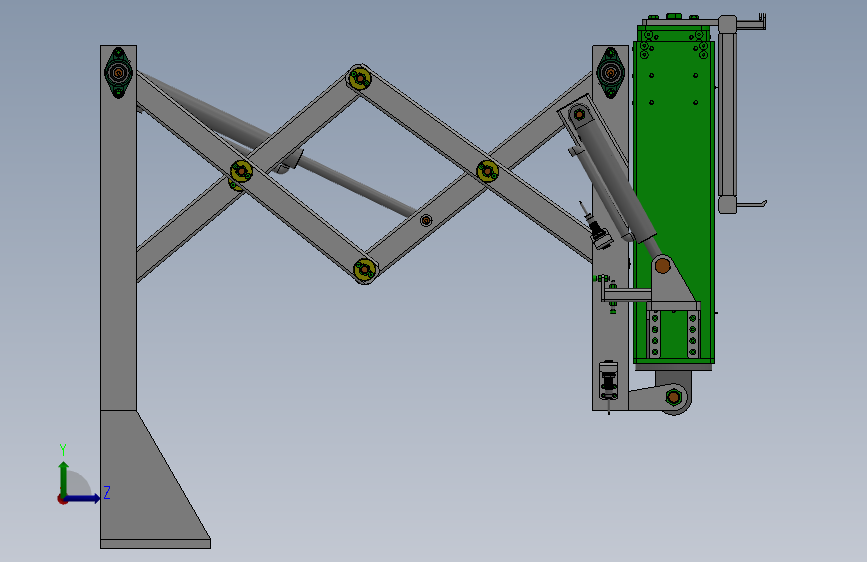Select the yellow pivot joint at the top center
This screenshot has height=562, width=867.
[360, 79]
